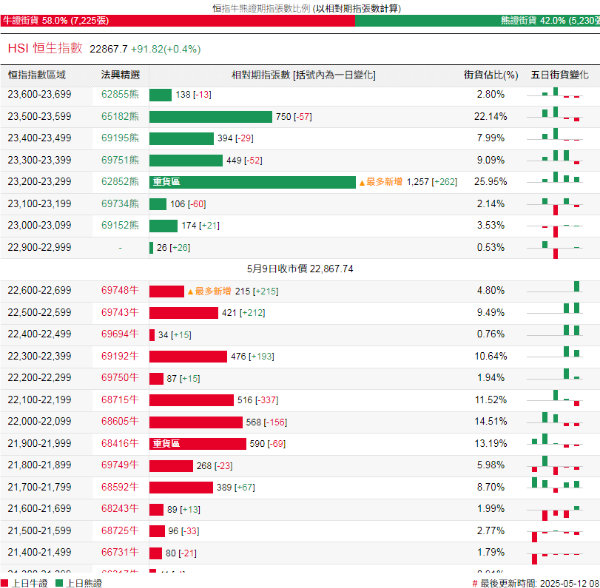Click the red bar for 516 contracts
This screenshot has height=588, width=600.
tap(191, 400)
